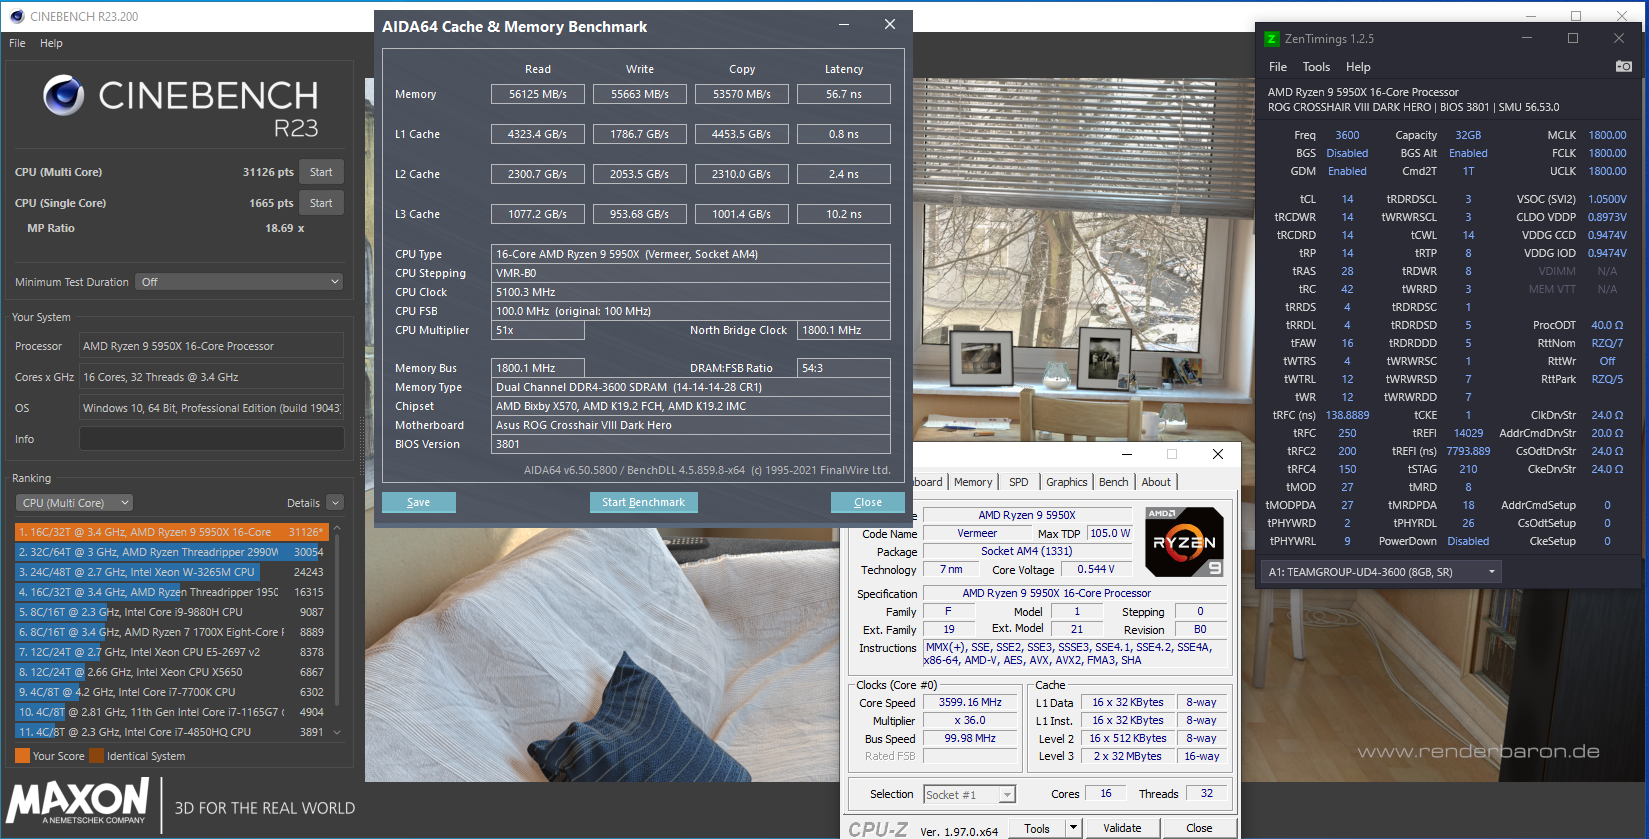Select the Xeon W-3265M ranking entry
The width and height of the screenshot is (1649, 839).
pyautogui.click(x=172, y=572)
